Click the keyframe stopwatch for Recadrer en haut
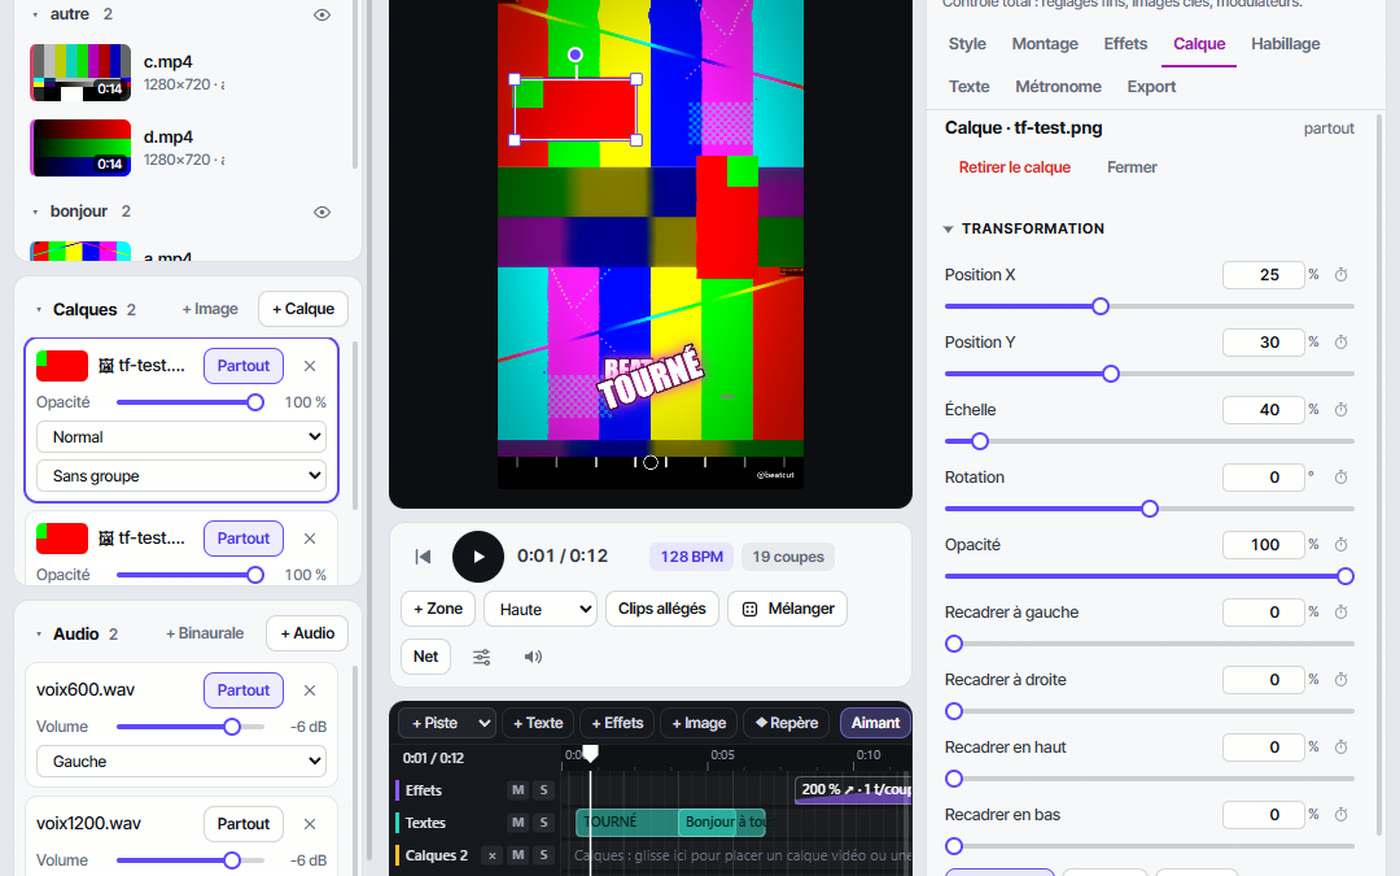This screenshot has height=876, width=1400. [x=1341, y=747]
